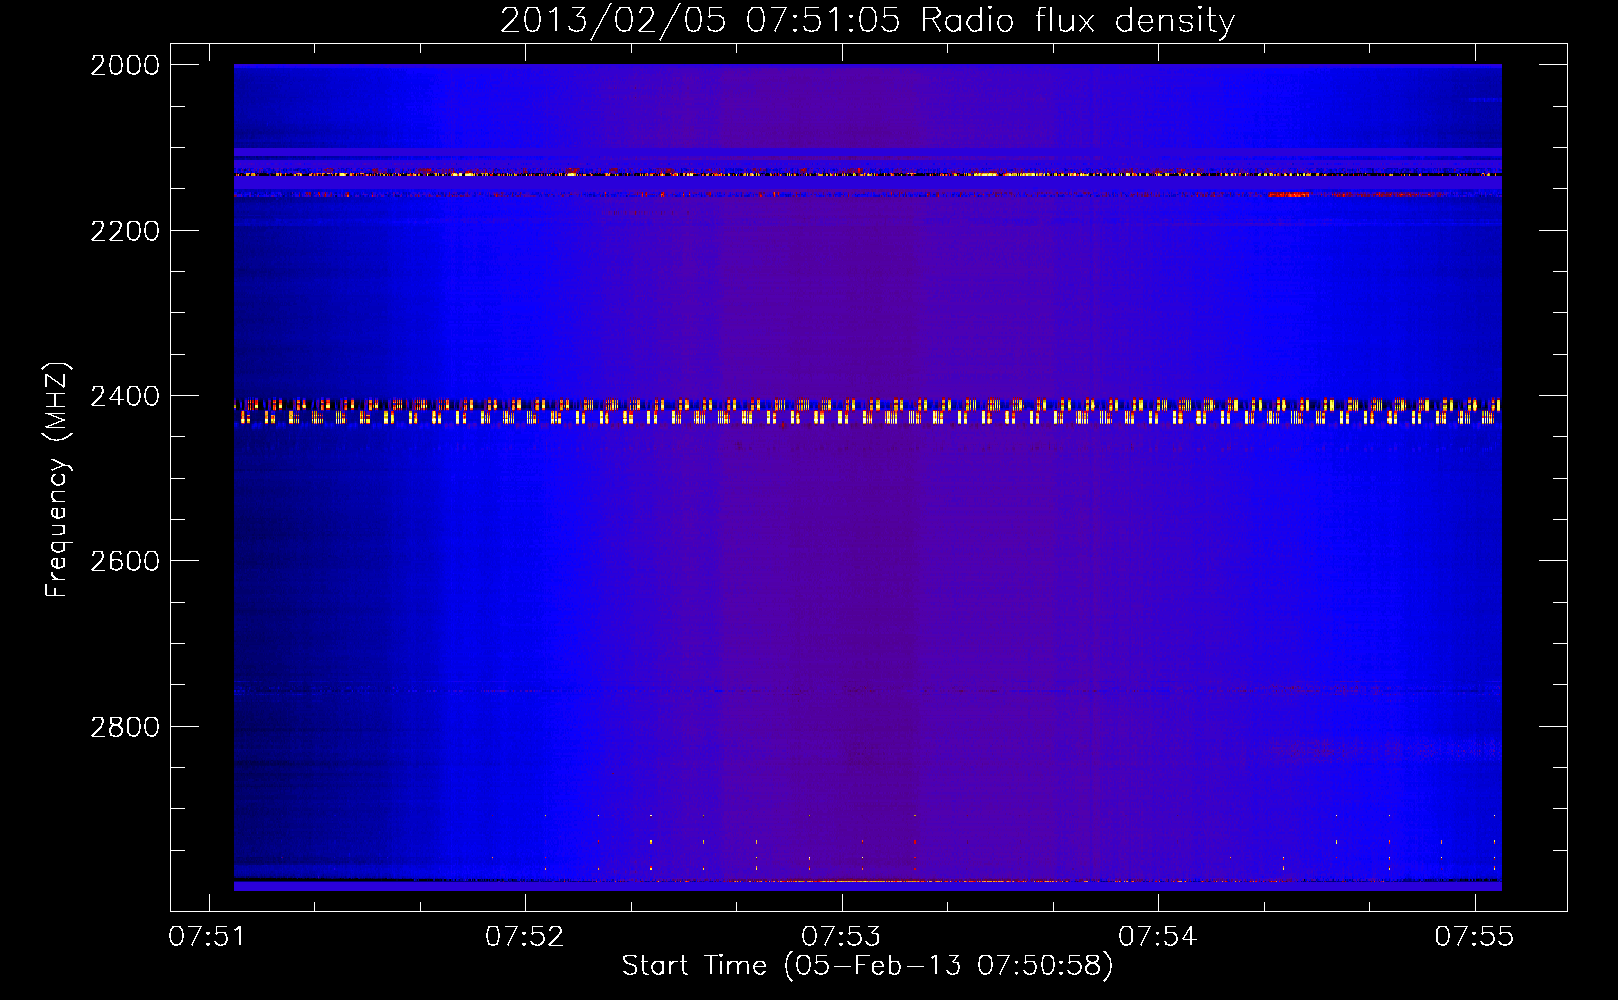
Task: Click the dotted interference band near 2400 MHz
Action: pos(867,412)
